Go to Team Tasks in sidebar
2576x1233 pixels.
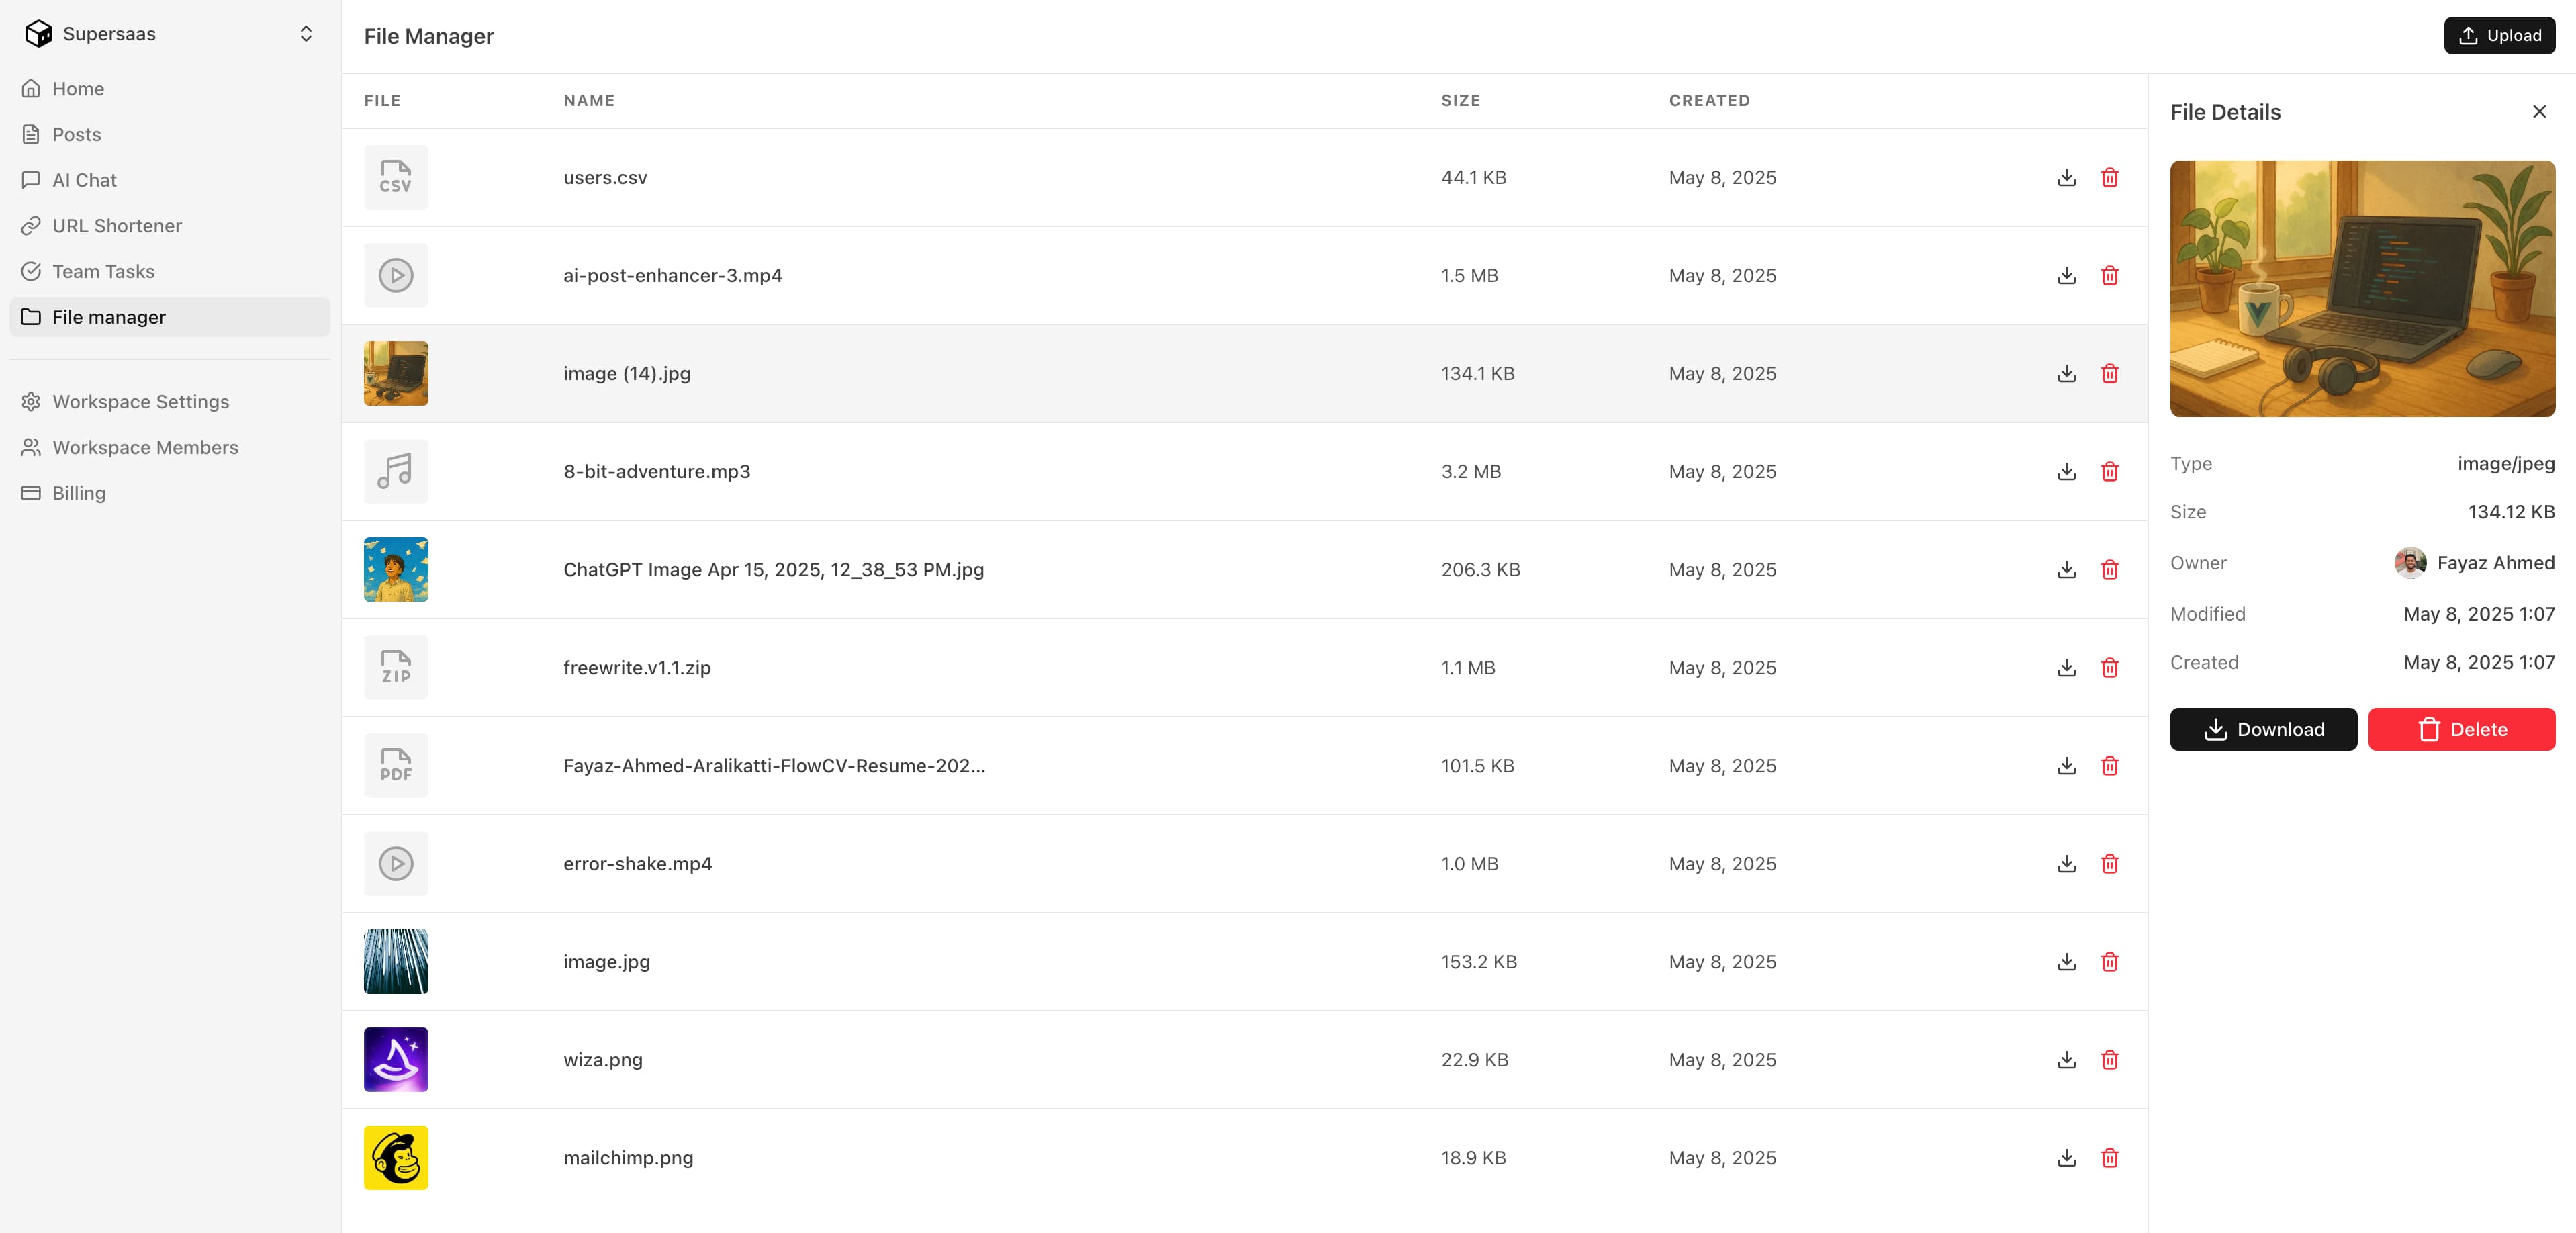point(103,272)
